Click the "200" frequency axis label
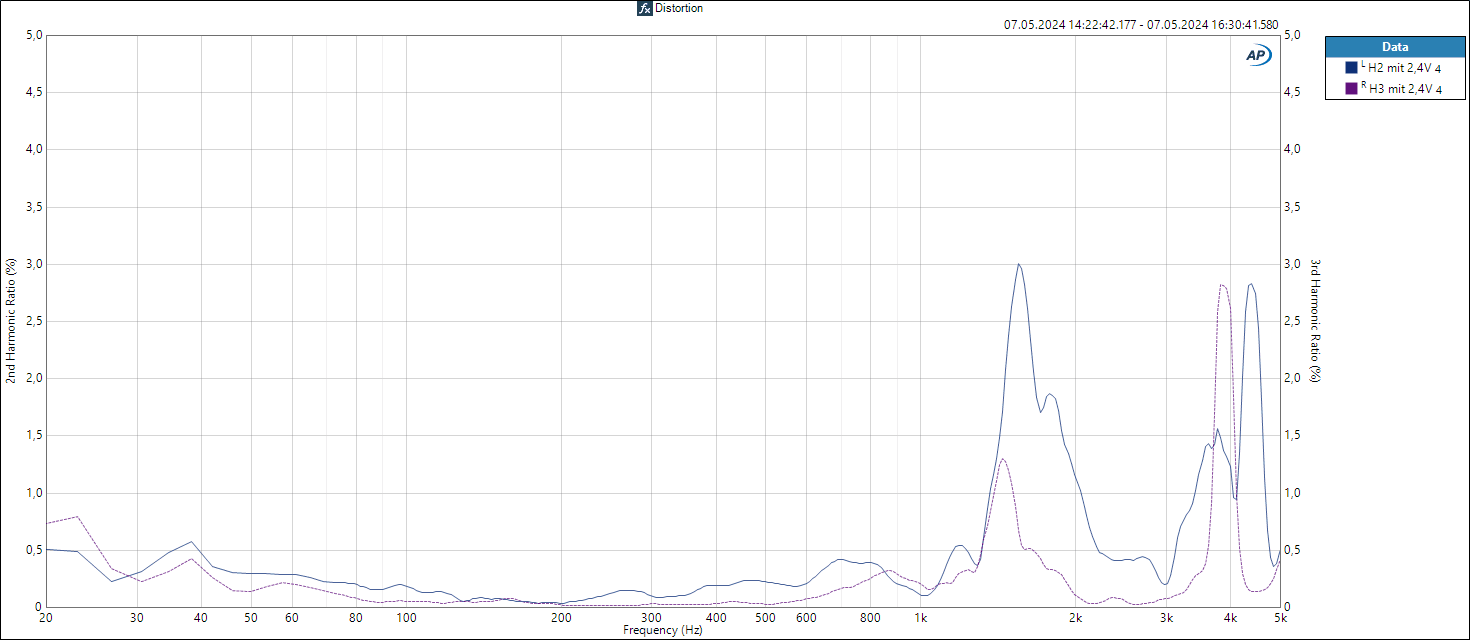1470x640 pixels. pyautogui.click(x=561, y=618)
